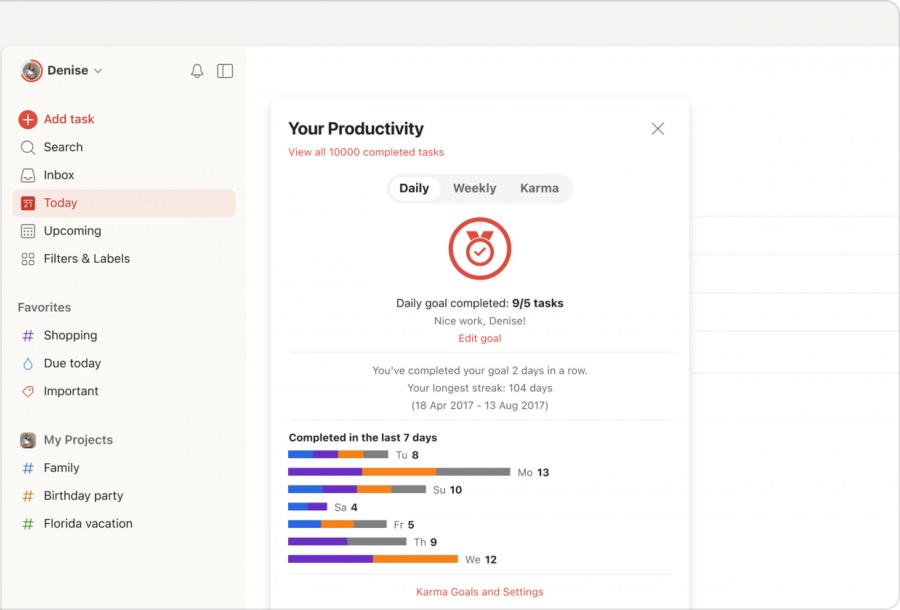The image size is (900, 610).
Task: Select the Birthday party project
Action: click(x=85, y=495)
